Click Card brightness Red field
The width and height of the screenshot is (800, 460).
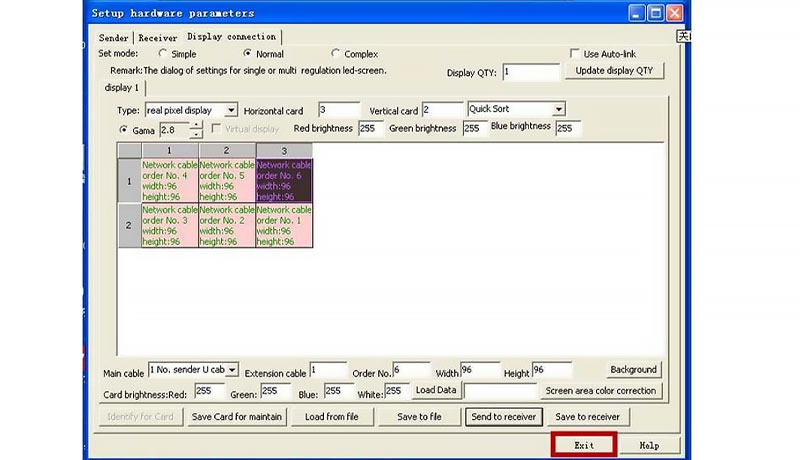[209, 391]
